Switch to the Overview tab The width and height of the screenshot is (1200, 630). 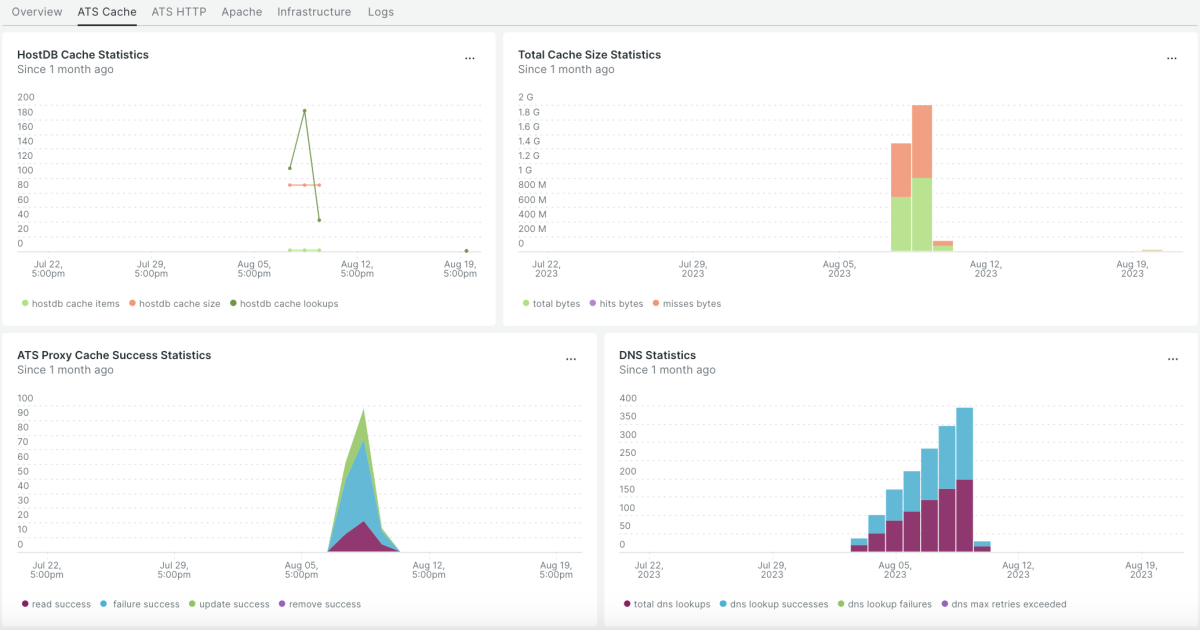37,12
